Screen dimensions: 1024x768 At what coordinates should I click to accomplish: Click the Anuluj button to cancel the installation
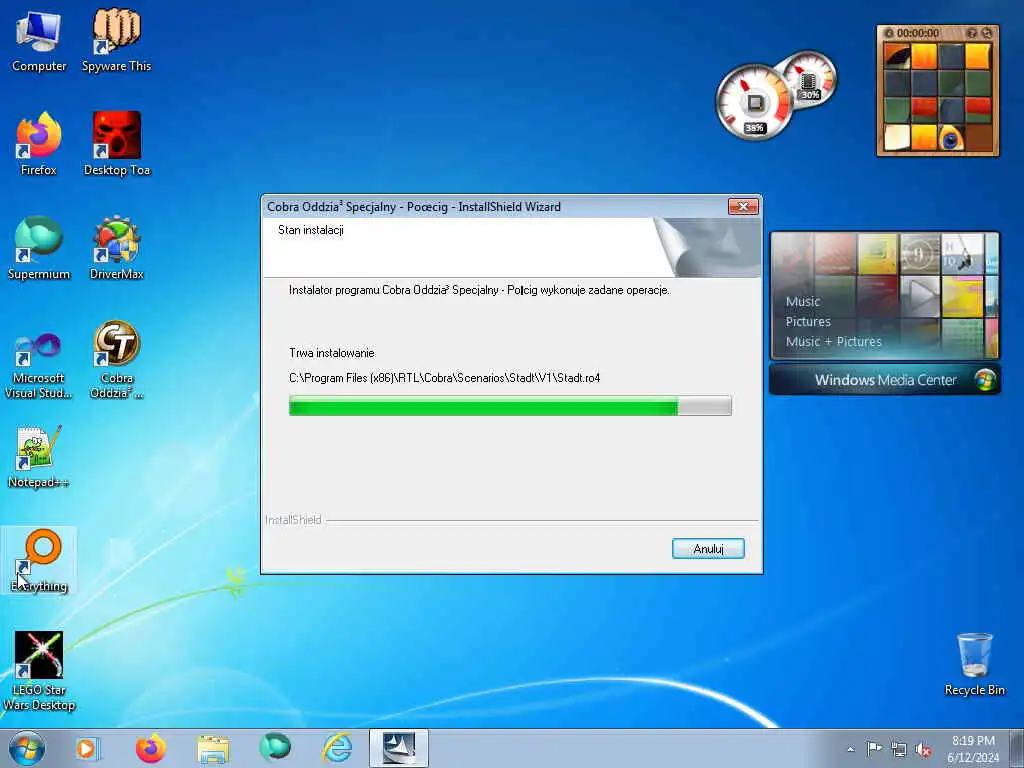708,549
